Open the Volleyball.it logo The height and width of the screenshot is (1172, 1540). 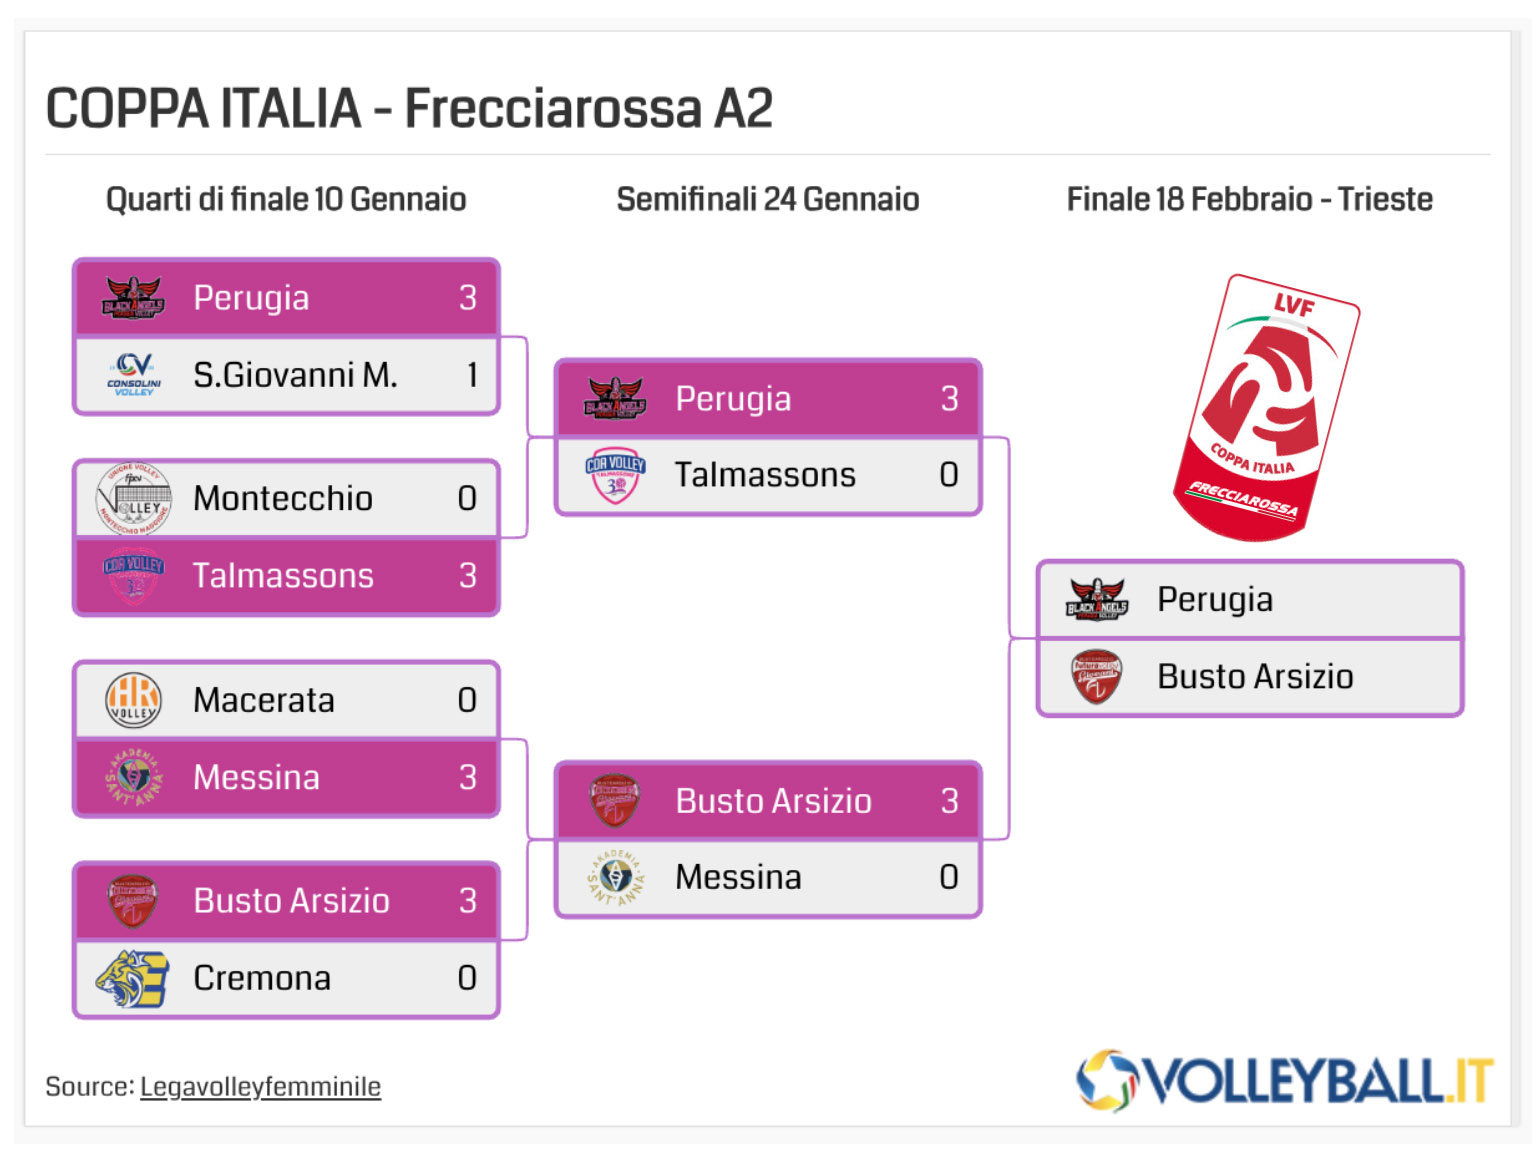(x=1285, y=1081)
